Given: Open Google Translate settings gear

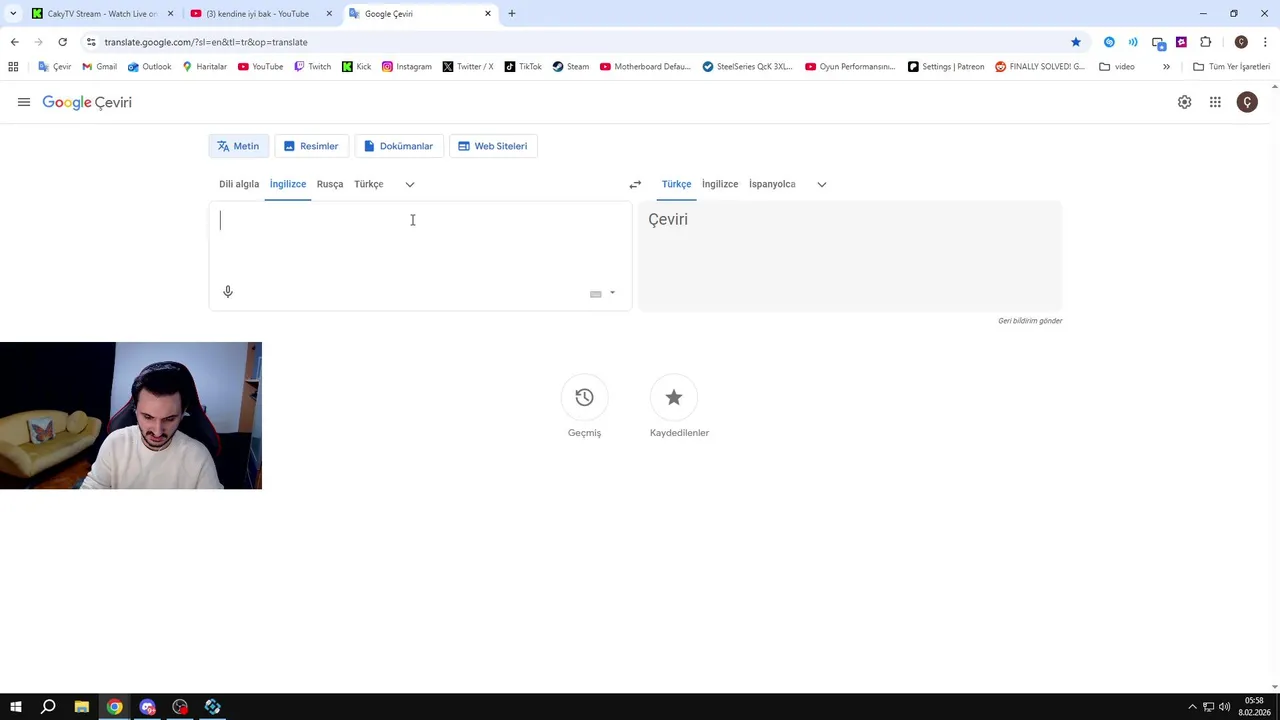Looking at the screenshot, I should 1184,102.
